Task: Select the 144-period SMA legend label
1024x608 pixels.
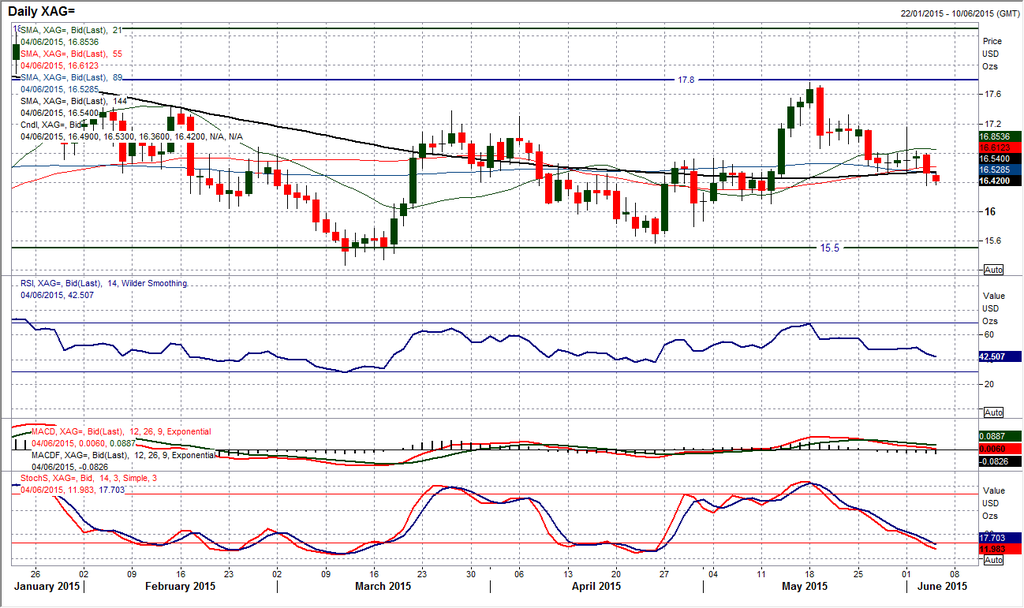Action: pyautogui.click(x=74, y=101)
